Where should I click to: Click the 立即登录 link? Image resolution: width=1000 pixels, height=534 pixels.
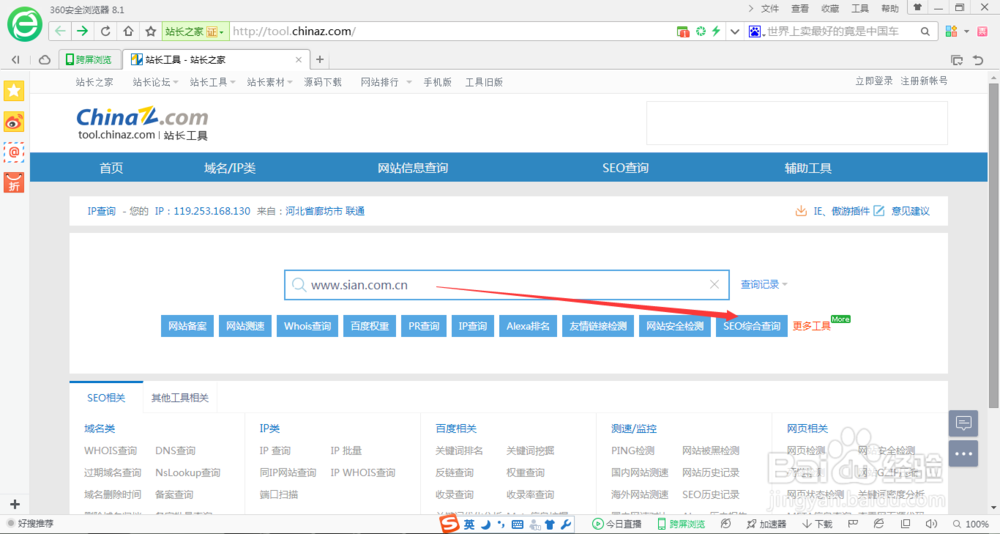(x=874, y=81)
